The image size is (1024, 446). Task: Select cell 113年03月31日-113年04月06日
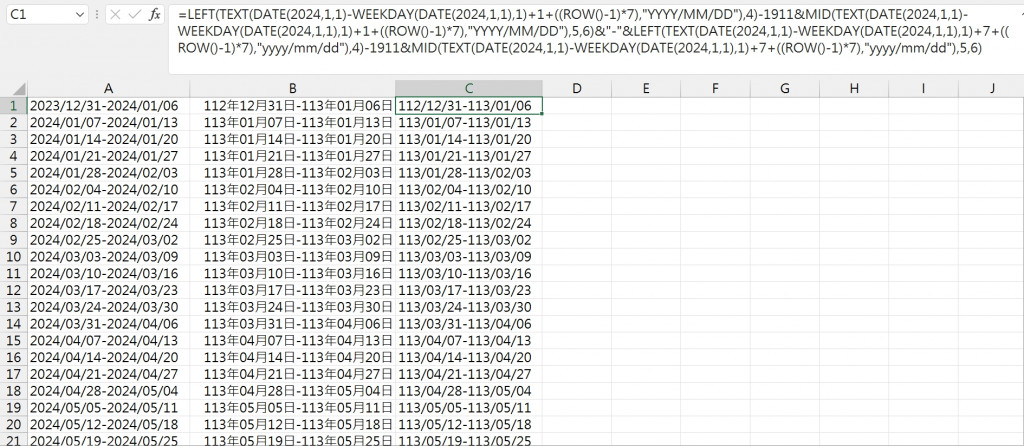tap(293, 324)
